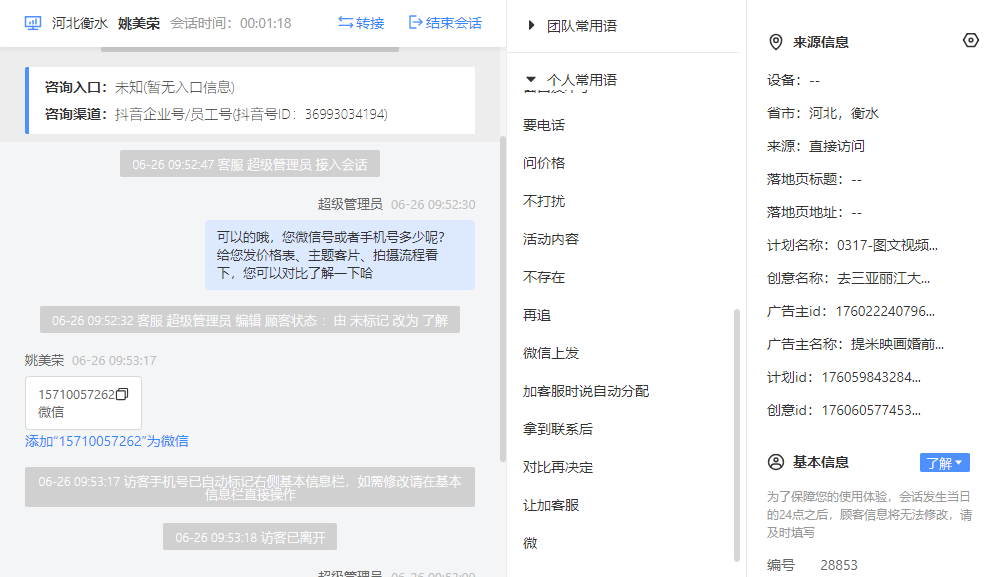
Task: Click the 创意名称 value 去三亚丽江大...
Action: (x=884, y=278)
